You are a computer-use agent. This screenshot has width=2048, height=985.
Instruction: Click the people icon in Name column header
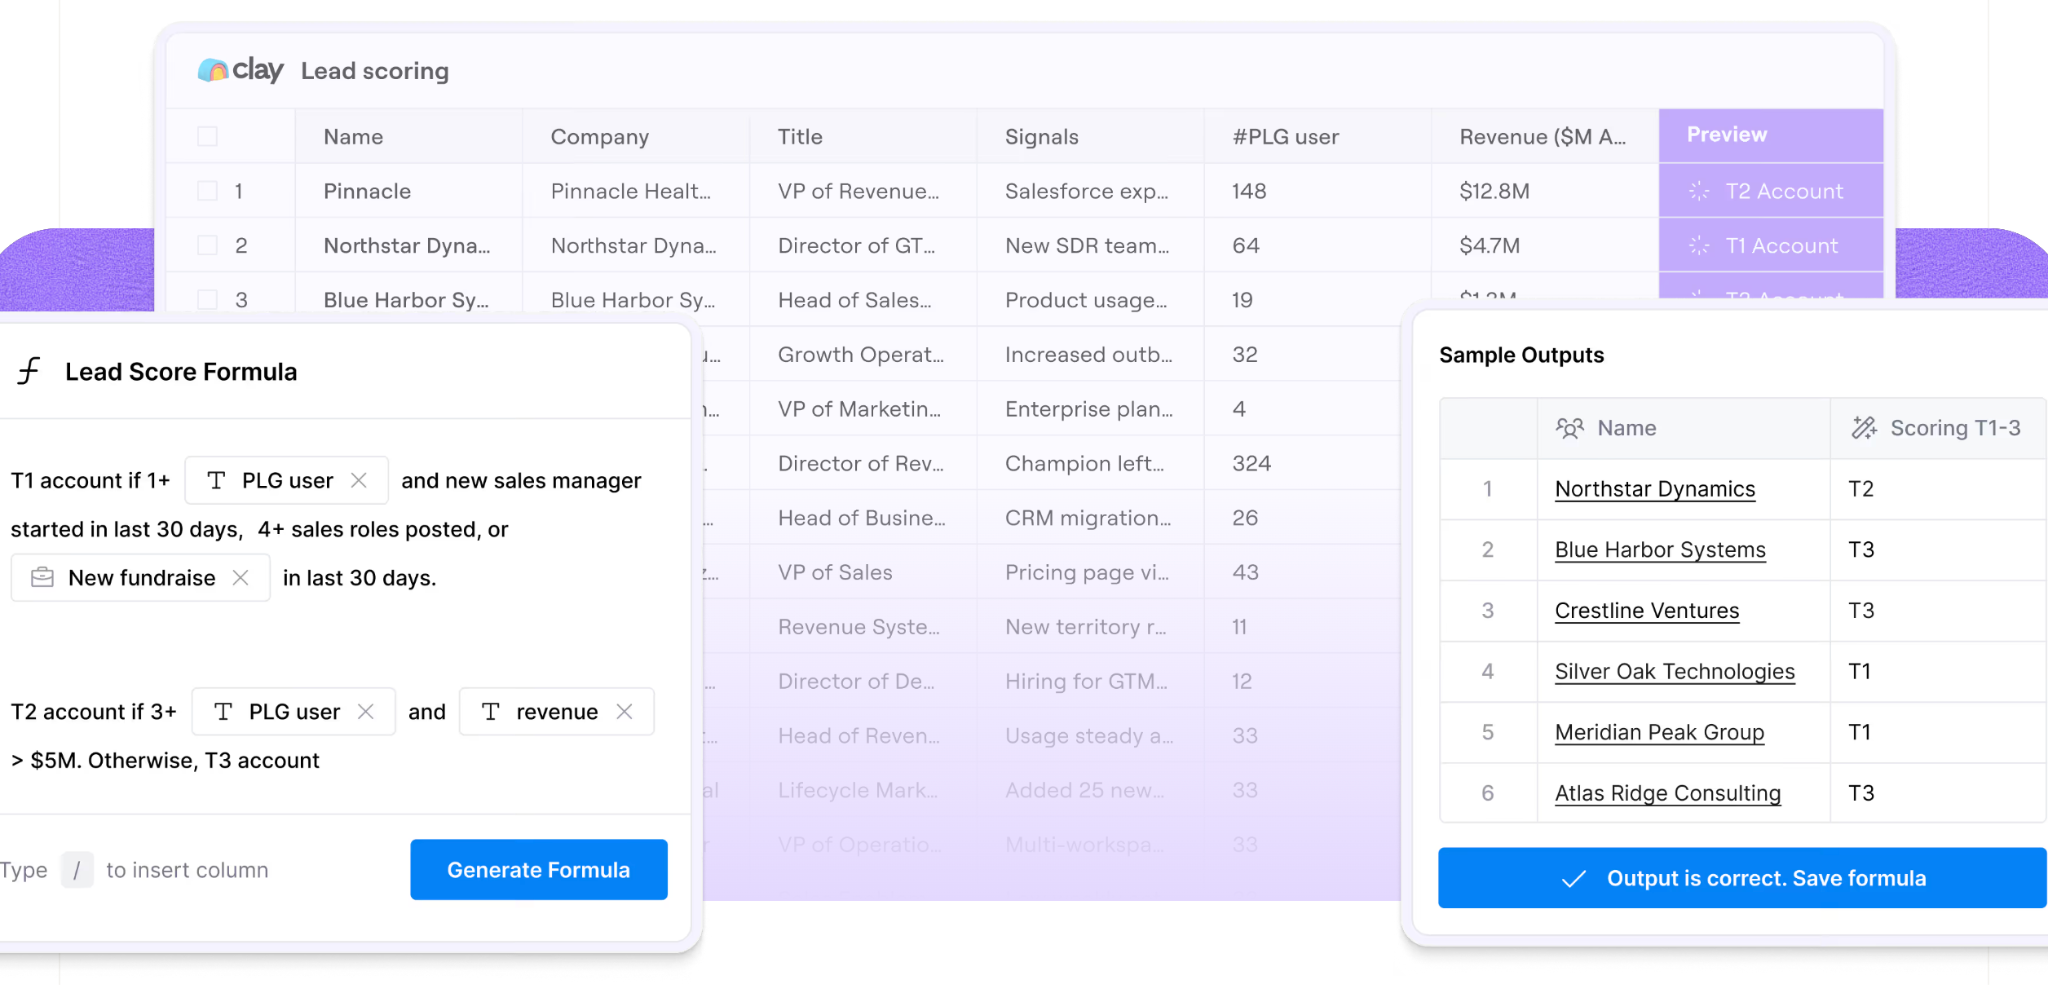click(1570, 428)
